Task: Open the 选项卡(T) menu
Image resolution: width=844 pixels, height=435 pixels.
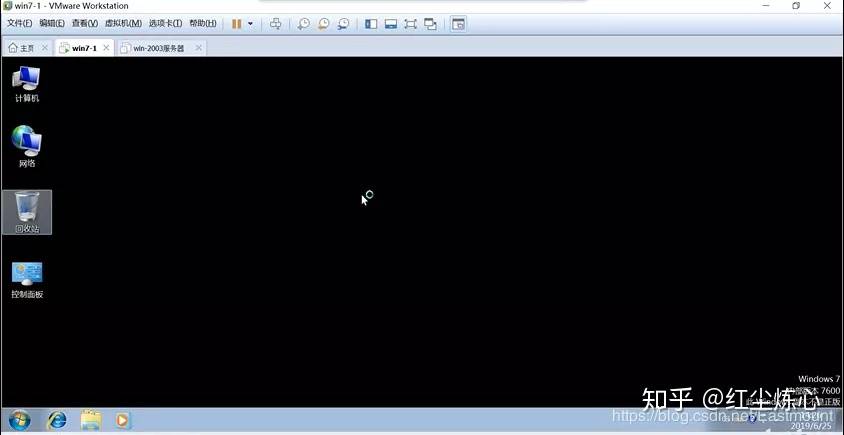Action: pyautogui.click(x=165, y=24)
